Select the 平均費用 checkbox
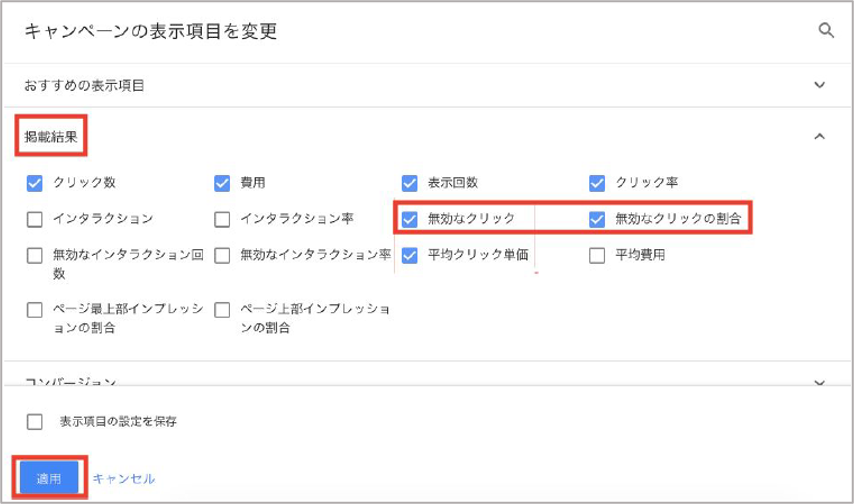 point(597,255)
